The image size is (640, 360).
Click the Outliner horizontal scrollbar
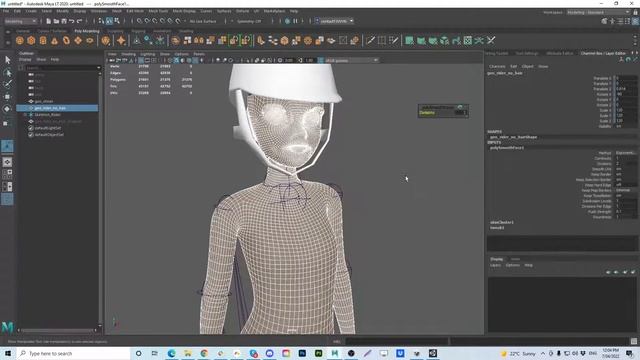click(x=57, y=330)
